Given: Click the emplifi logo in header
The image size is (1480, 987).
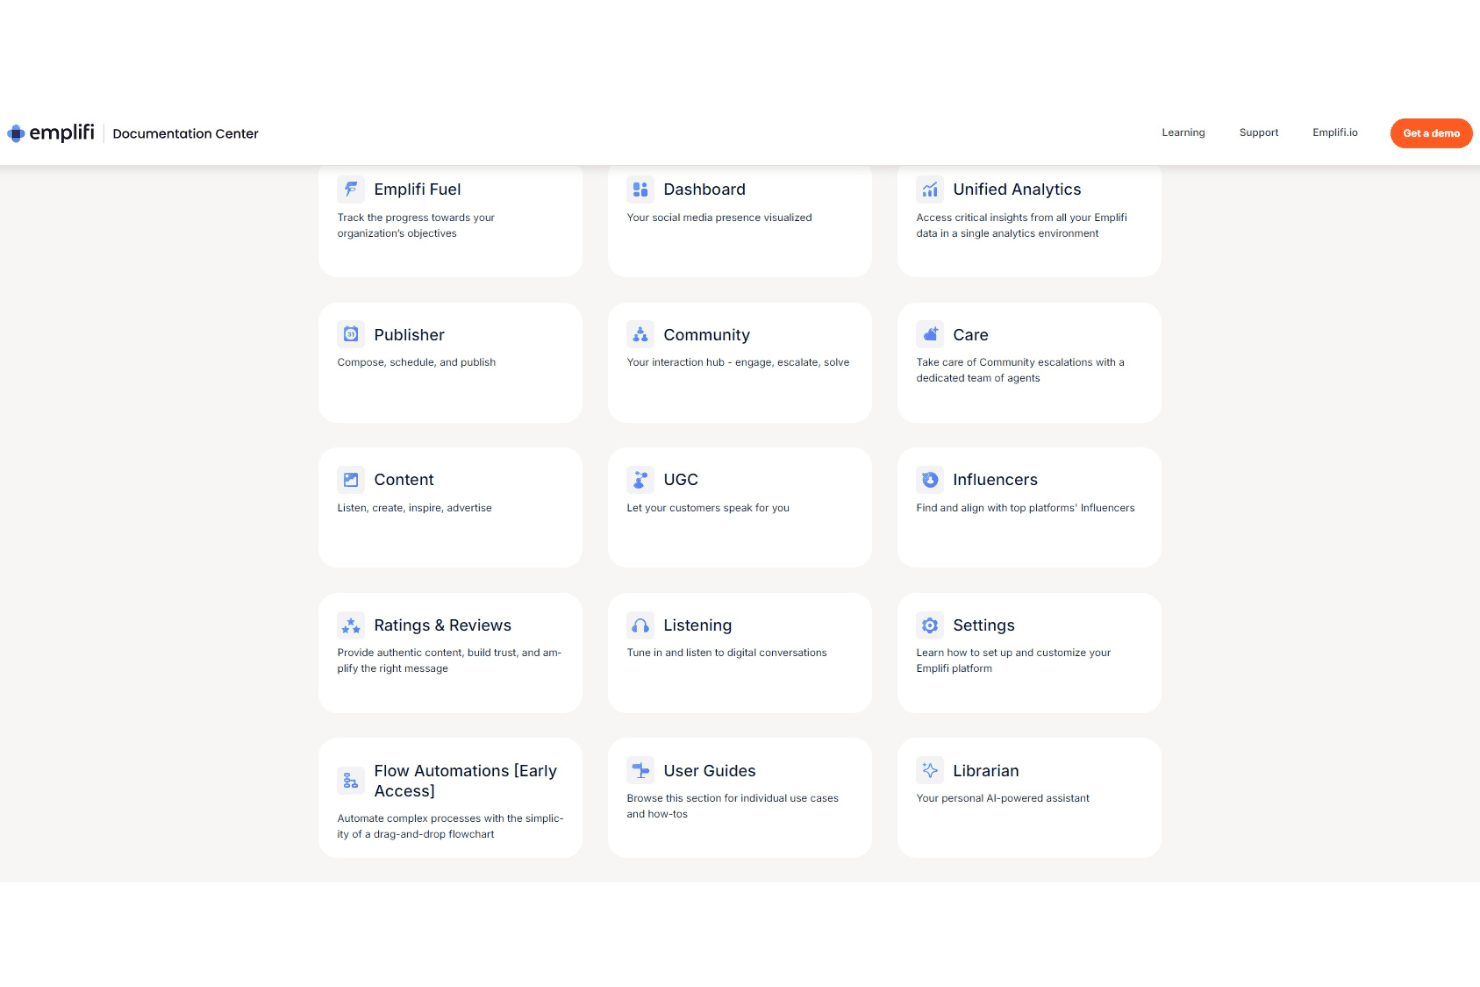Looking at the screenshot, I should click(x=51, y=133).
